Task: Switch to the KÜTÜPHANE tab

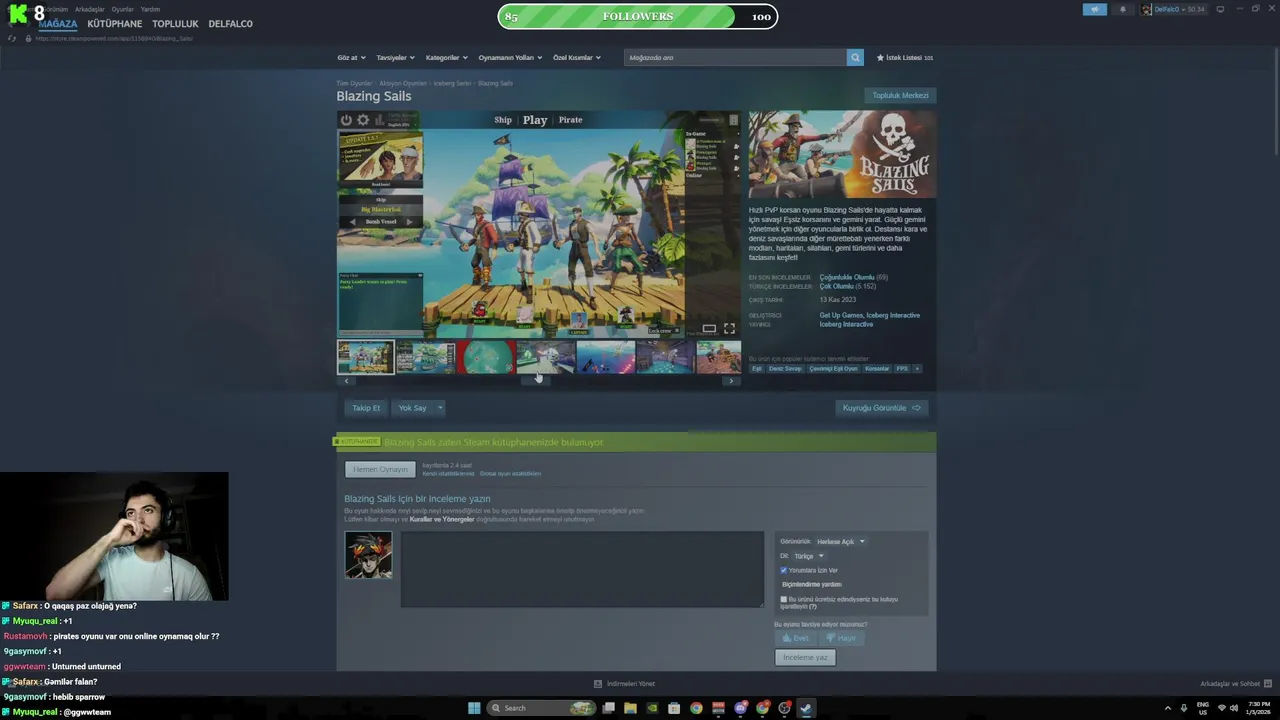Action: pyautogui.click(x=115, y=24)
